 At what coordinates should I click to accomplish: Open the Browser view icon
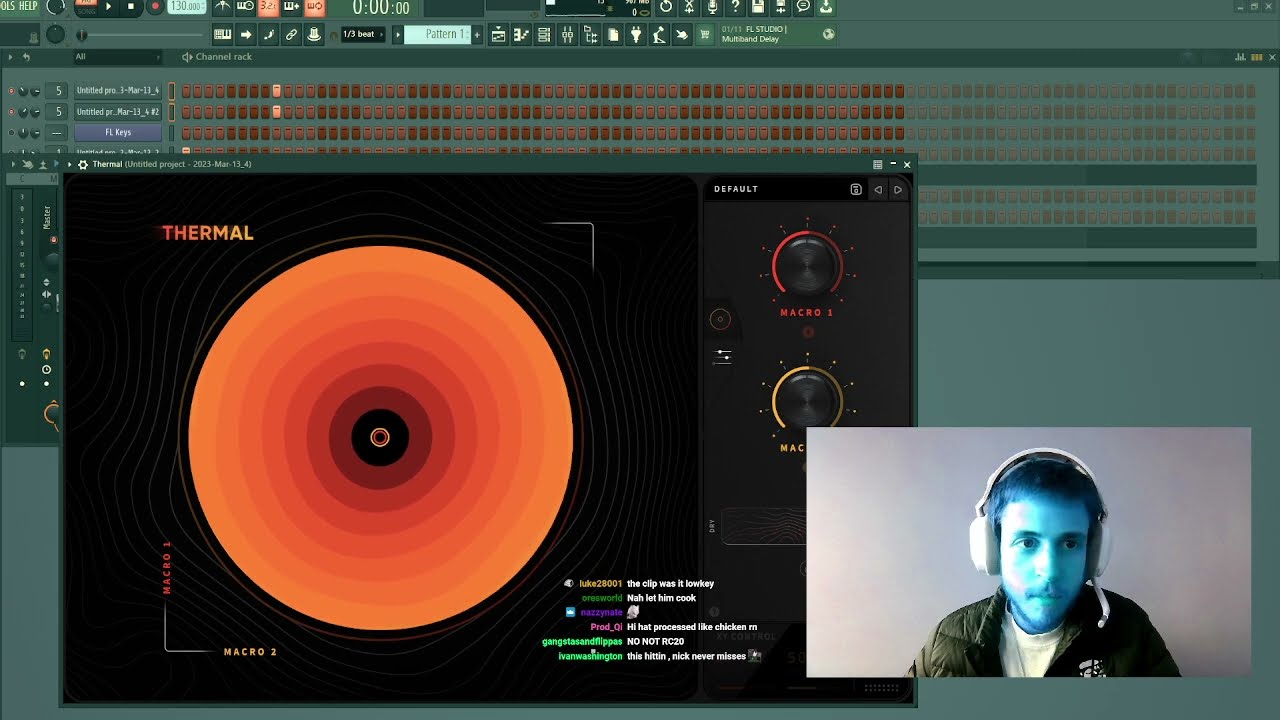coord(590,34)
